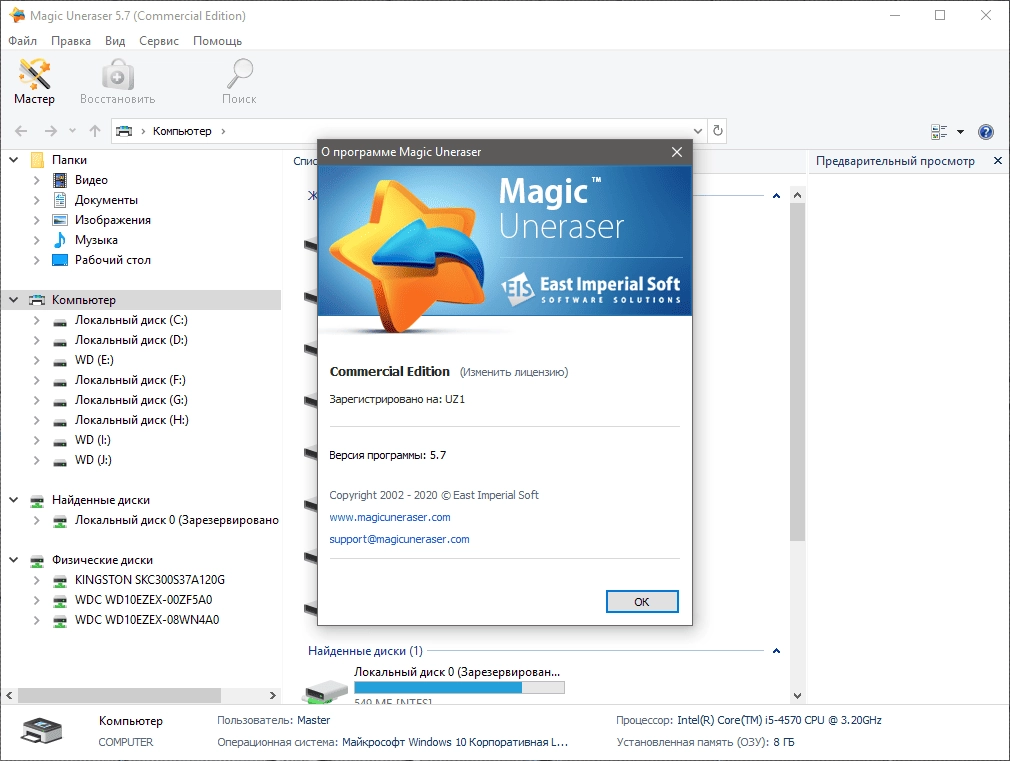Click support@magicuneraser.com email link

pyautogui.click(x=399, y=539)
